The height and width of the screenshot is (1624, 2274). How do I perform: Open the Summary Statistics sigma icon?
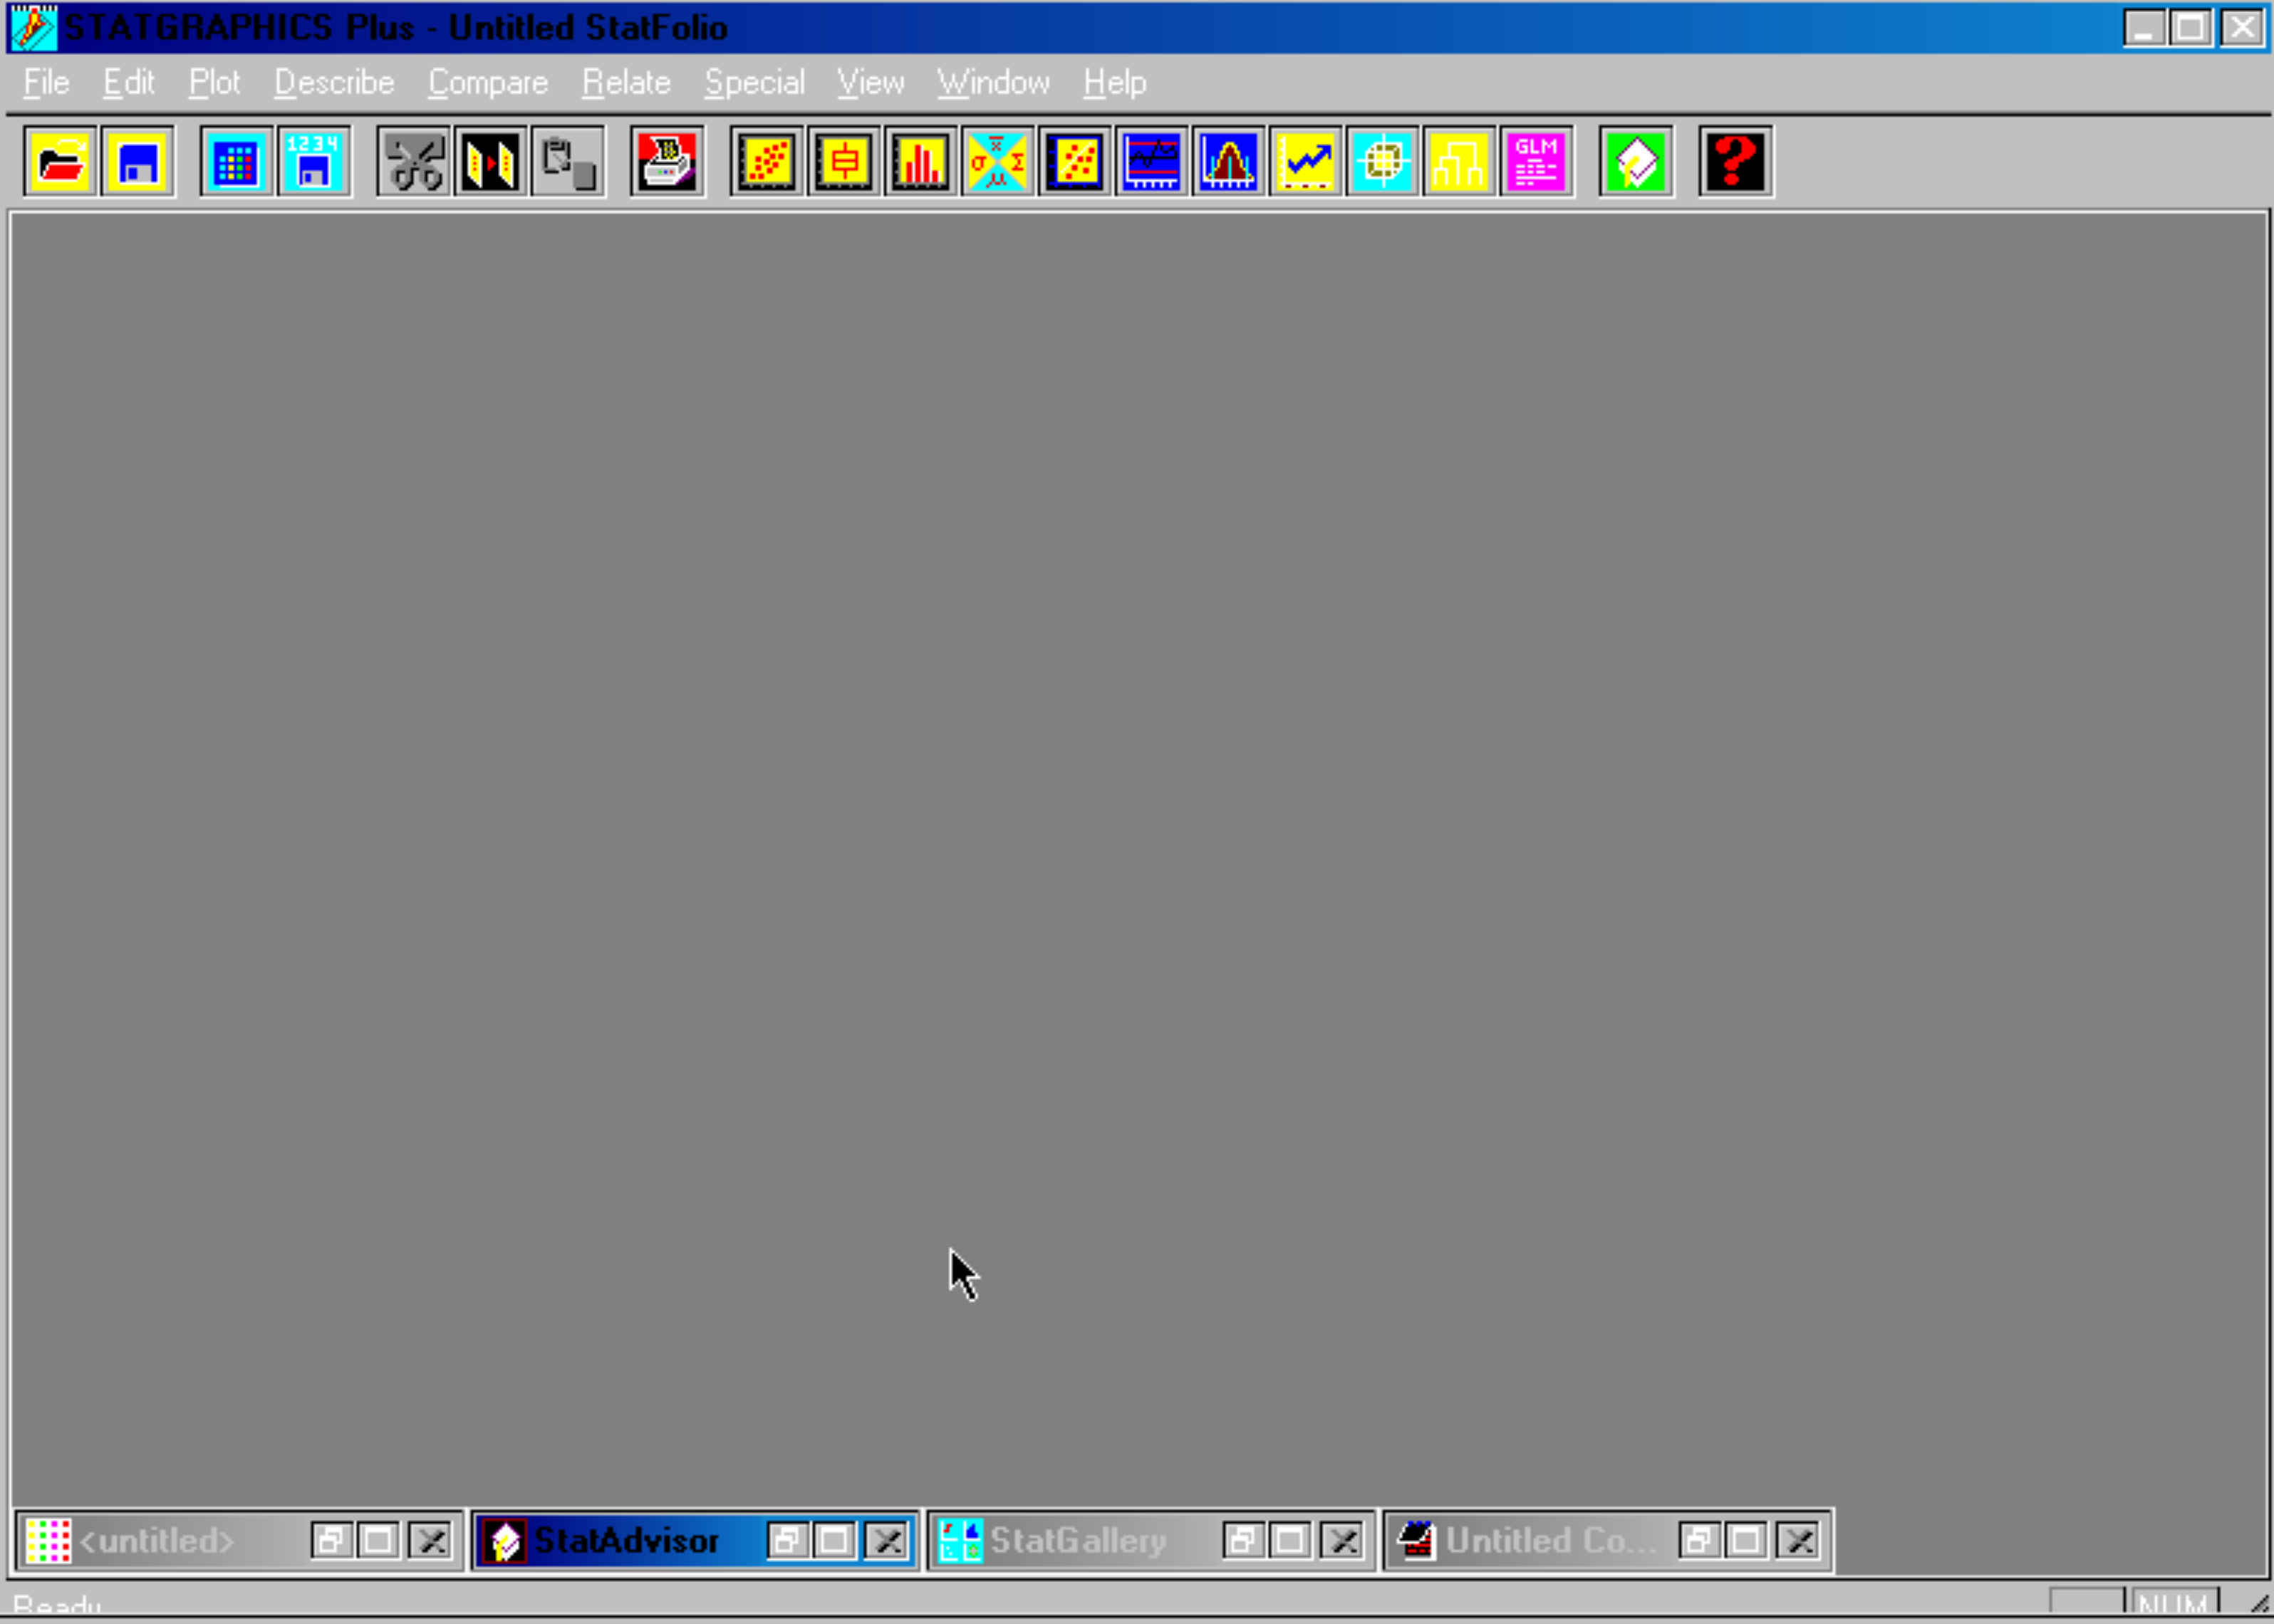click(998, 161)
